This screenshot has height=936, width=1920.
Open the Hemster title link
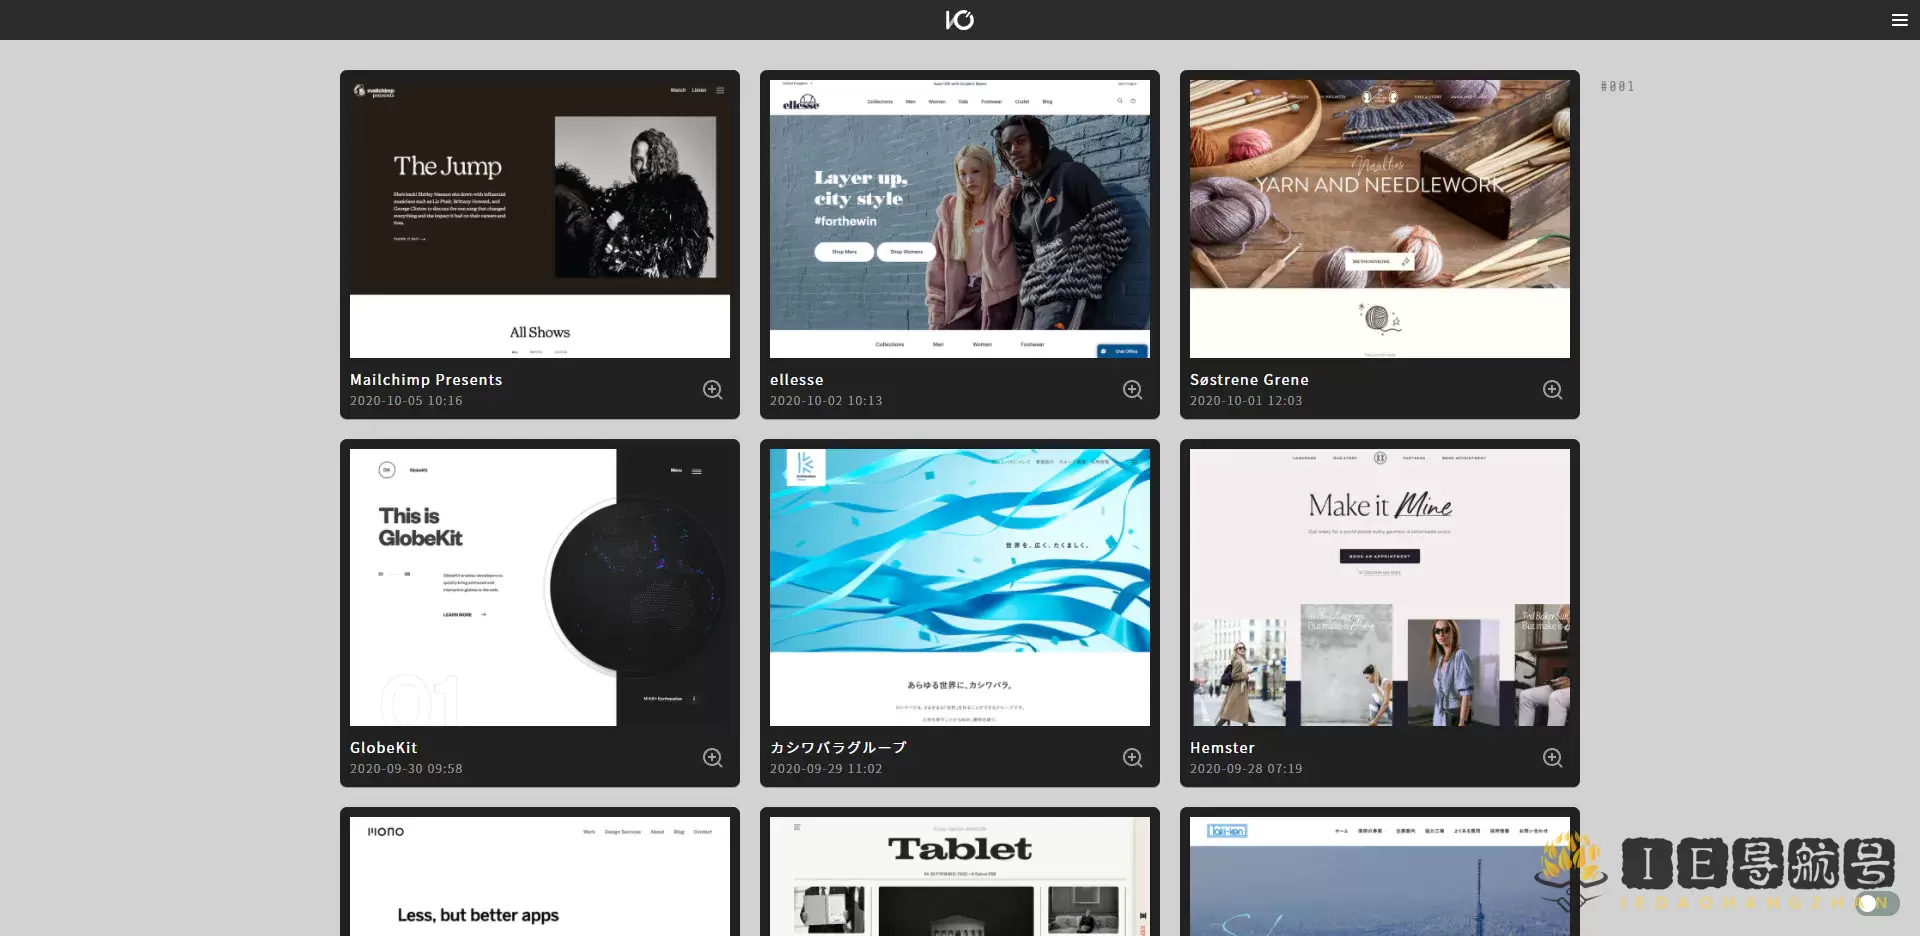point(1222,748)
